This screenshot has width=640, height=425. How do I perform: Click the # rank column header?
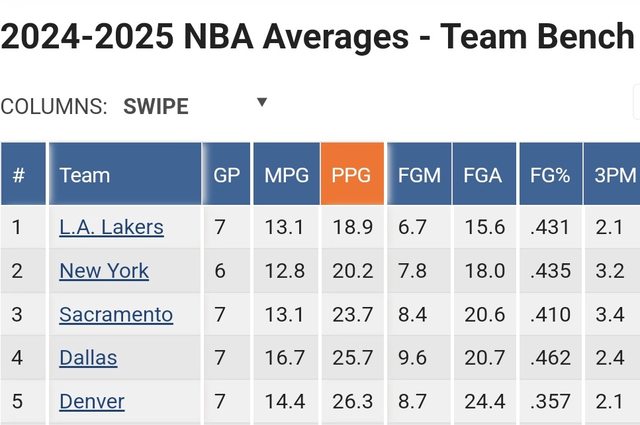click(19, 175)
